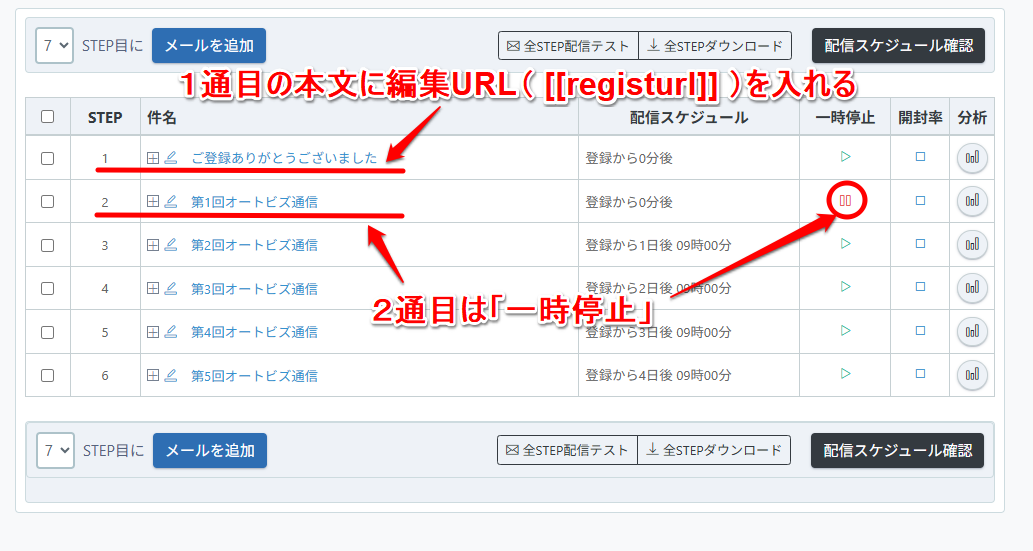Image resolution: width=1033 pixels, height=551 pixels.
Task: Expand details icon for 第1回オートビズ通信
Action: tap(153, 201)
